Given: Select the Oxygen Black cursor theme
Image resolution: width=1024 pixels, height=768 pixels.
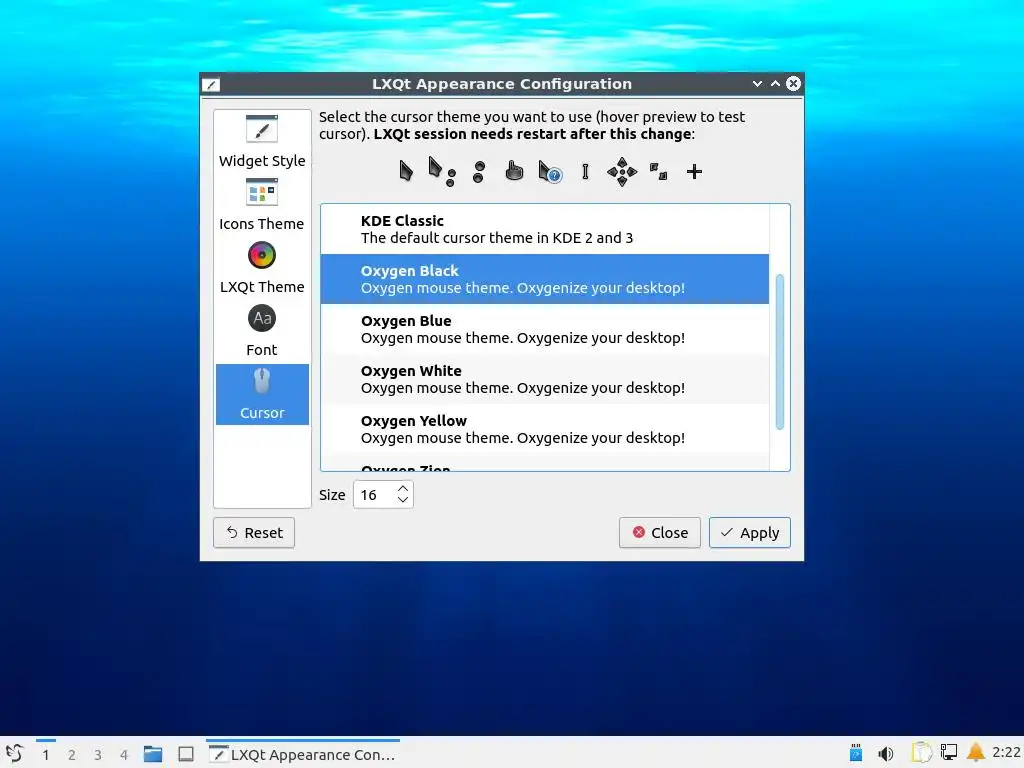Looking at the screenshot, I should 545,279.
